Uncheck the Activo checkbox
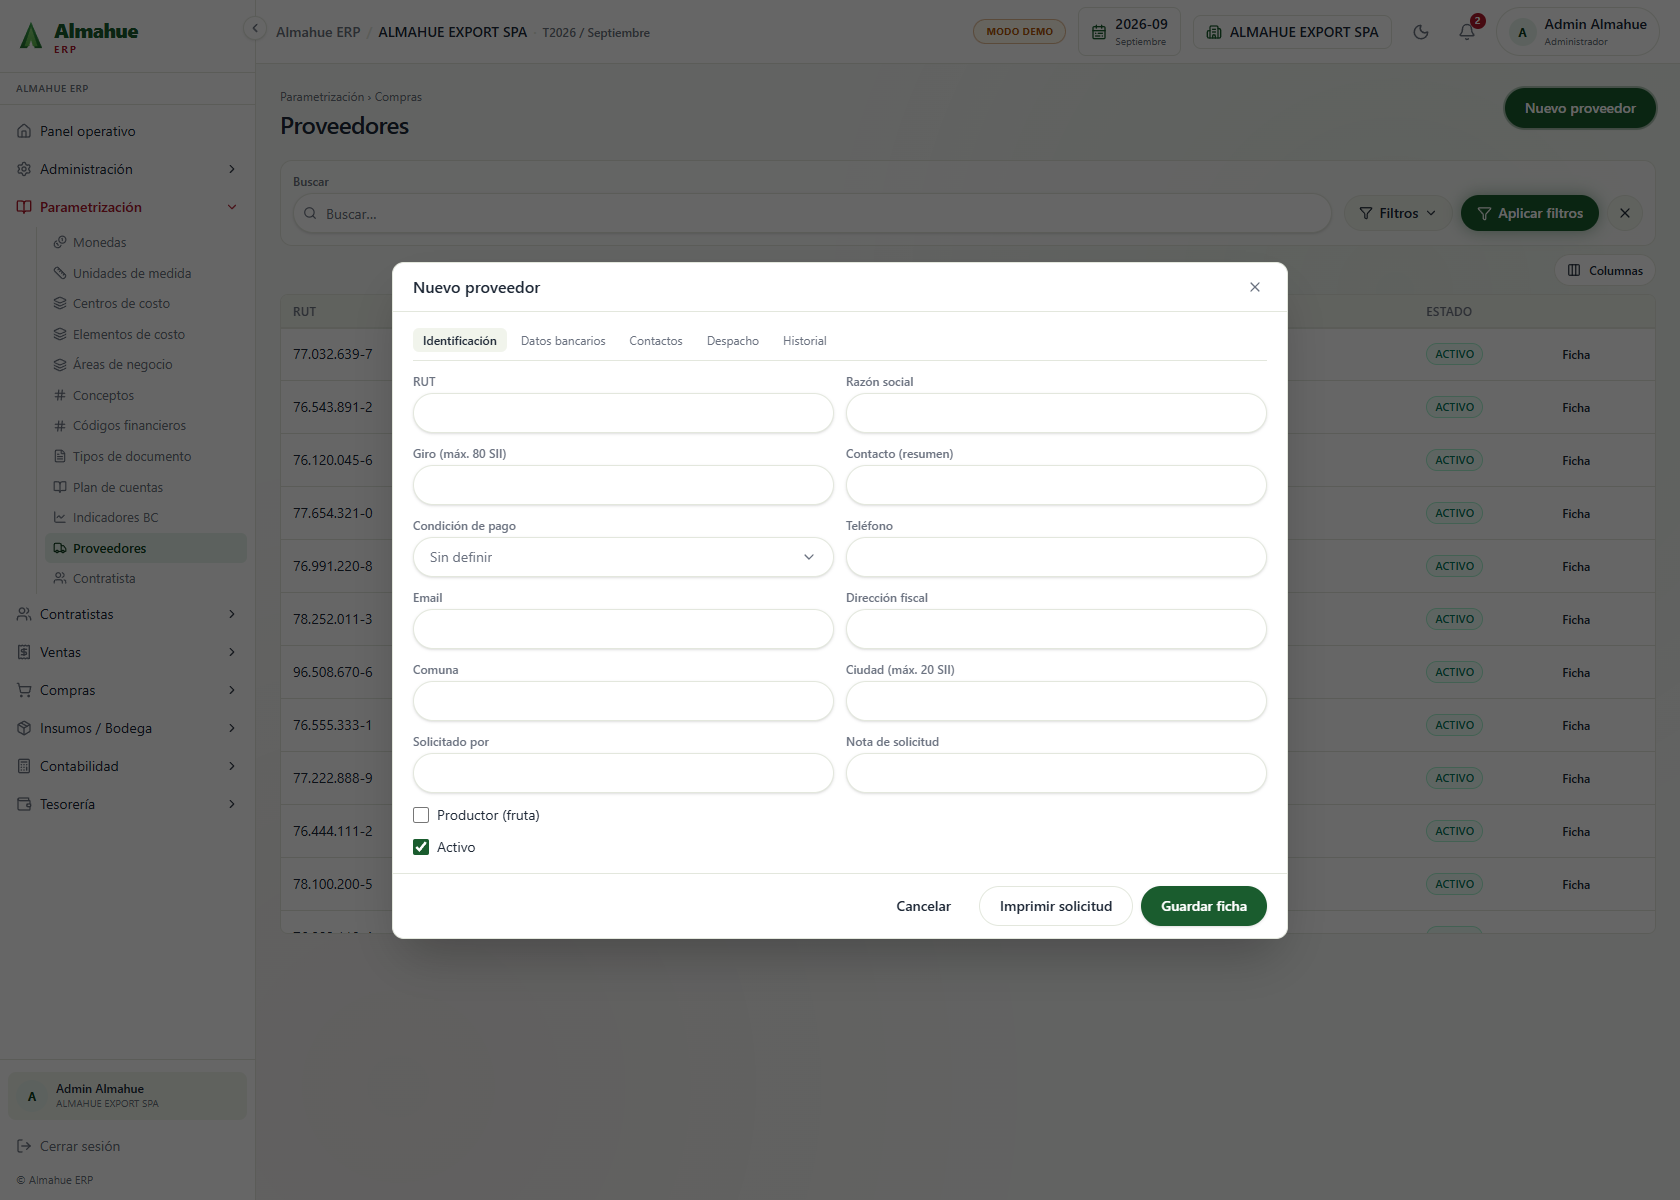 click(x=421, y=847)
